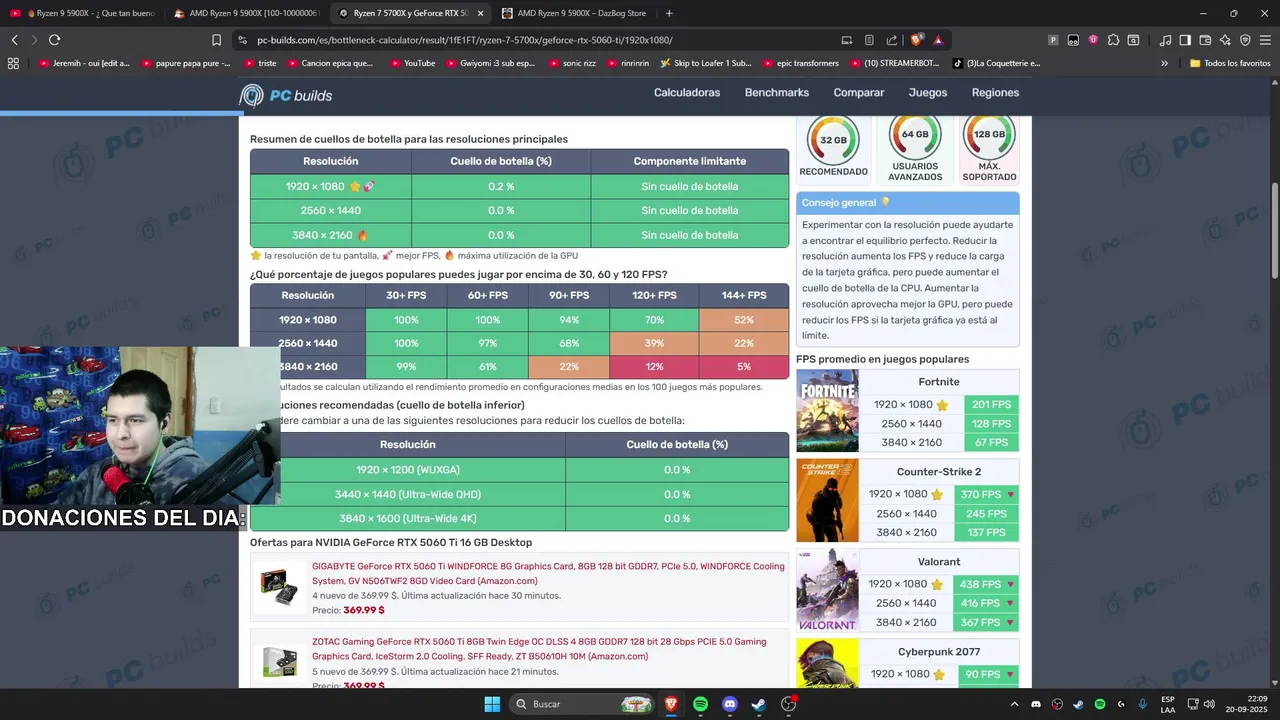Click the 1920 × 1200 (WUXGA) row
Screen dimensions: 1280x720
[x=519, y=470]
